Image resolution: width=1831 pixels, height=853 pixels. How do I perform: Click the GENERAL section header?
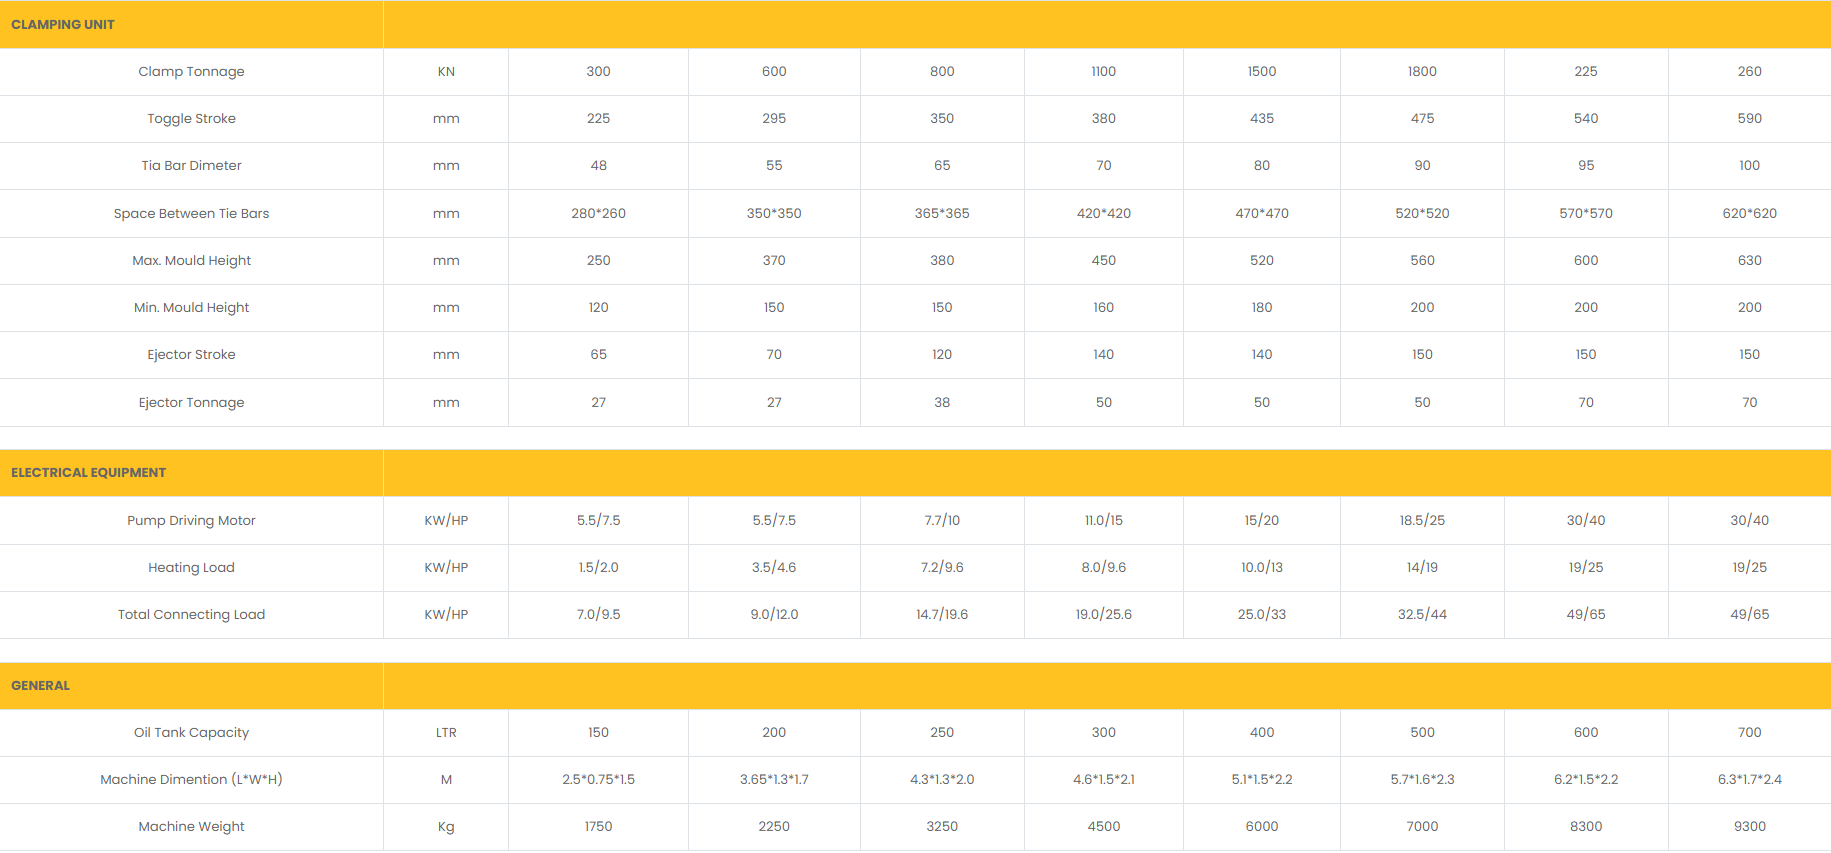pyautogui.click(x=41, y=685)
